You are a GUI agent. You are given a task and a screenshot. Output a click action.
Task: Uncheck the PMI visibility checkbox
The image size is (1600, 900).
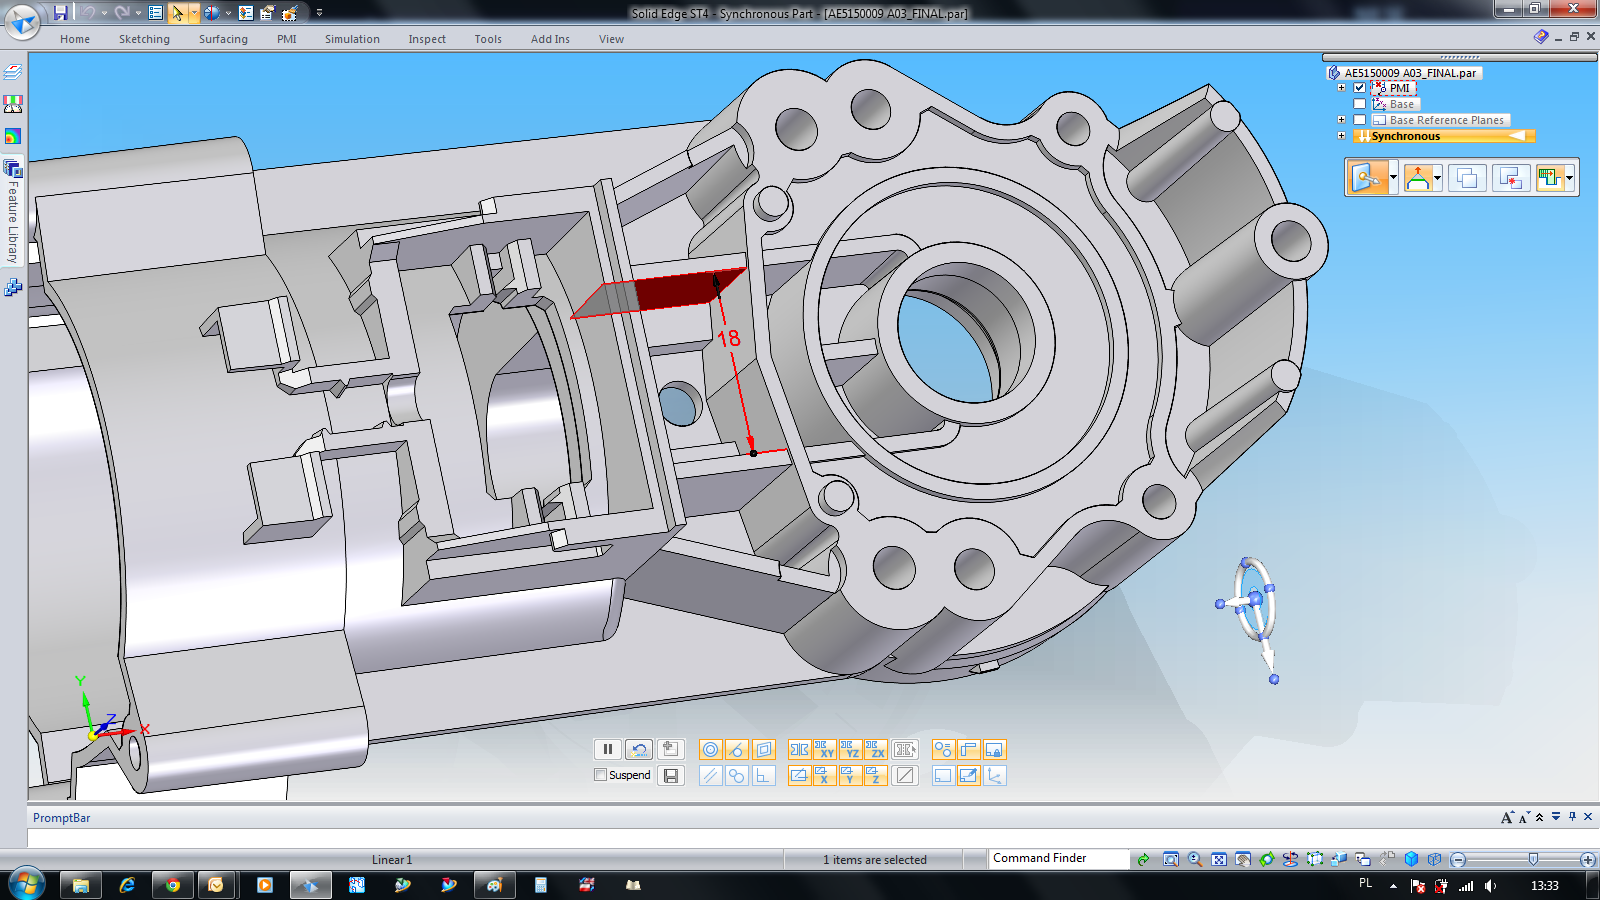(1359, 88)
